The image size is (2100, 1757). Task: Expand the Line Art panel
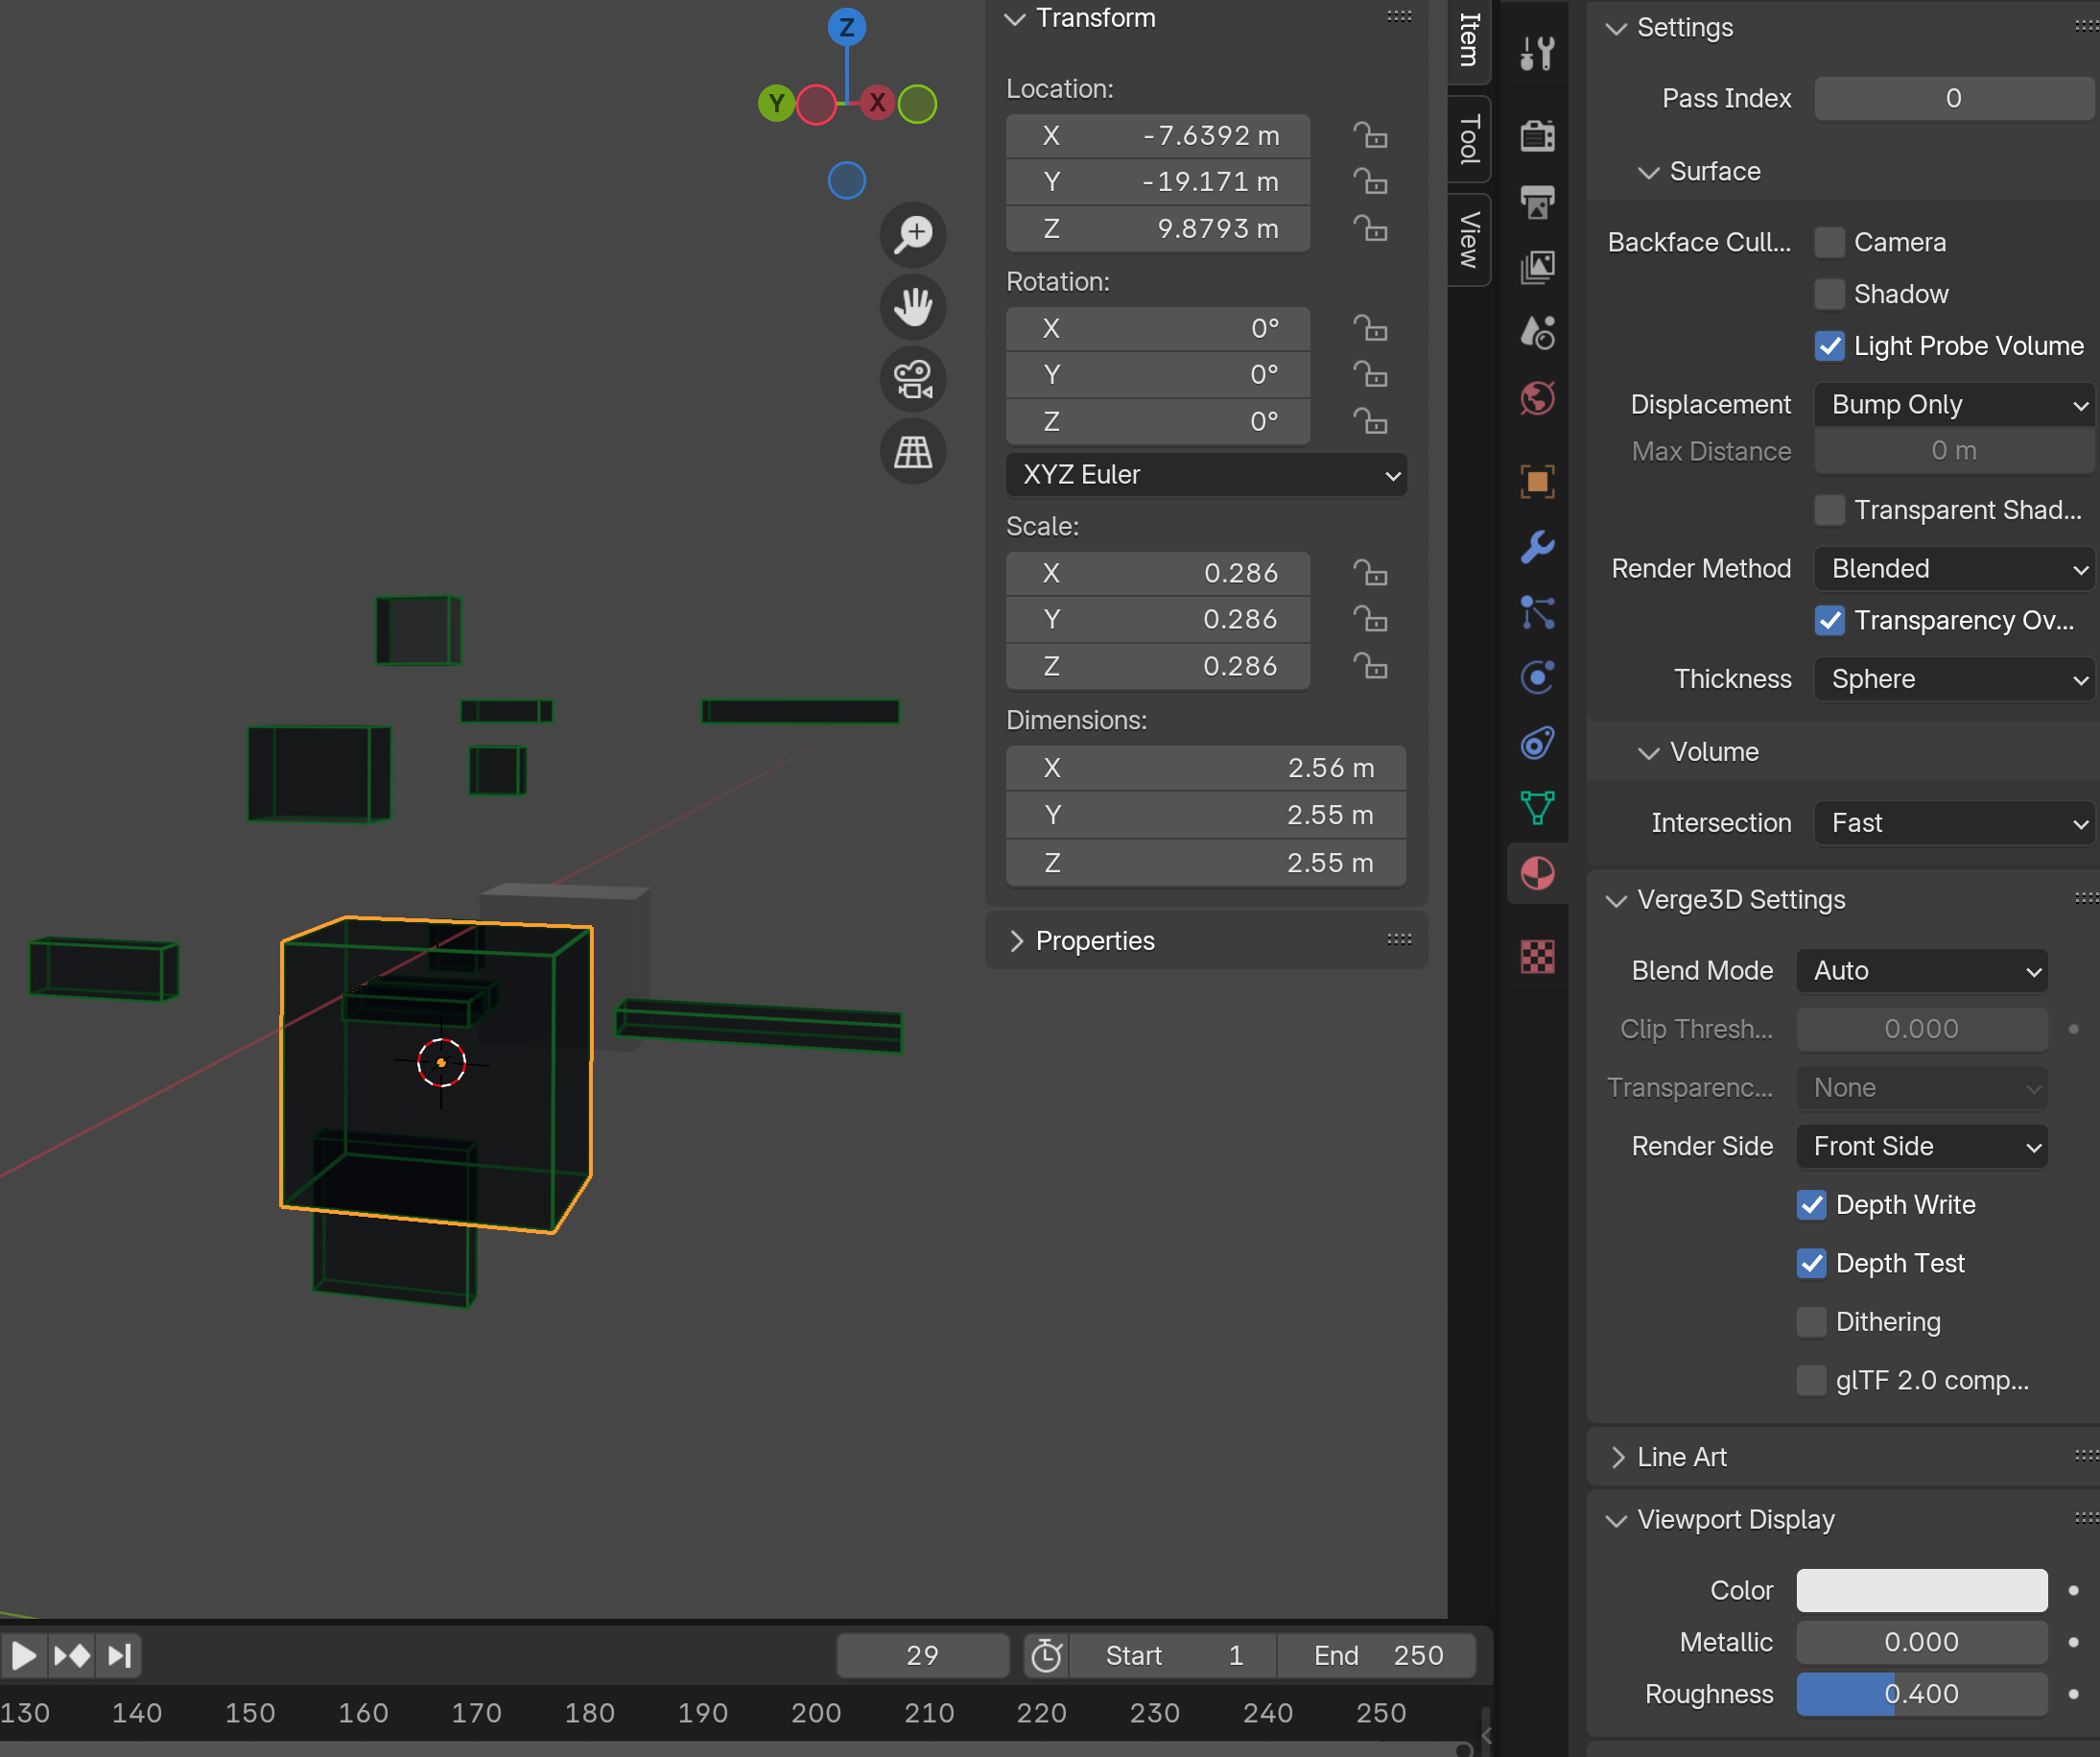click(x=1681, y=1457)
